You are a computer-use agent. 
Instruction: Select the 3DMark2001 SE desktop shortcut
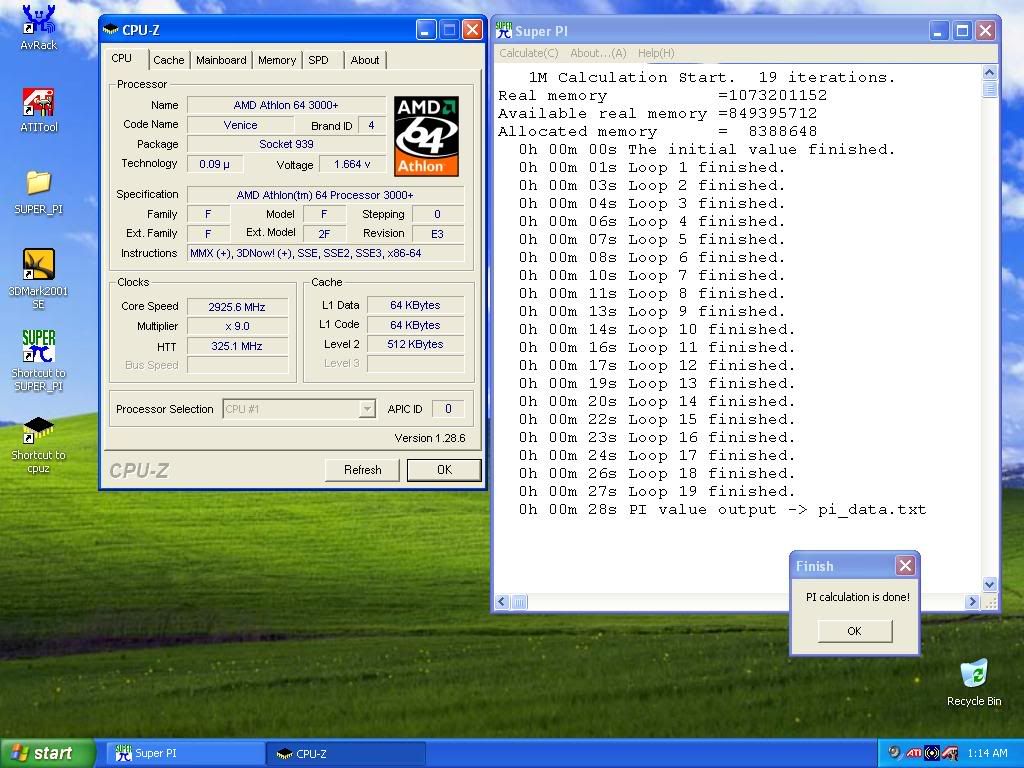(x=39, y=280)
